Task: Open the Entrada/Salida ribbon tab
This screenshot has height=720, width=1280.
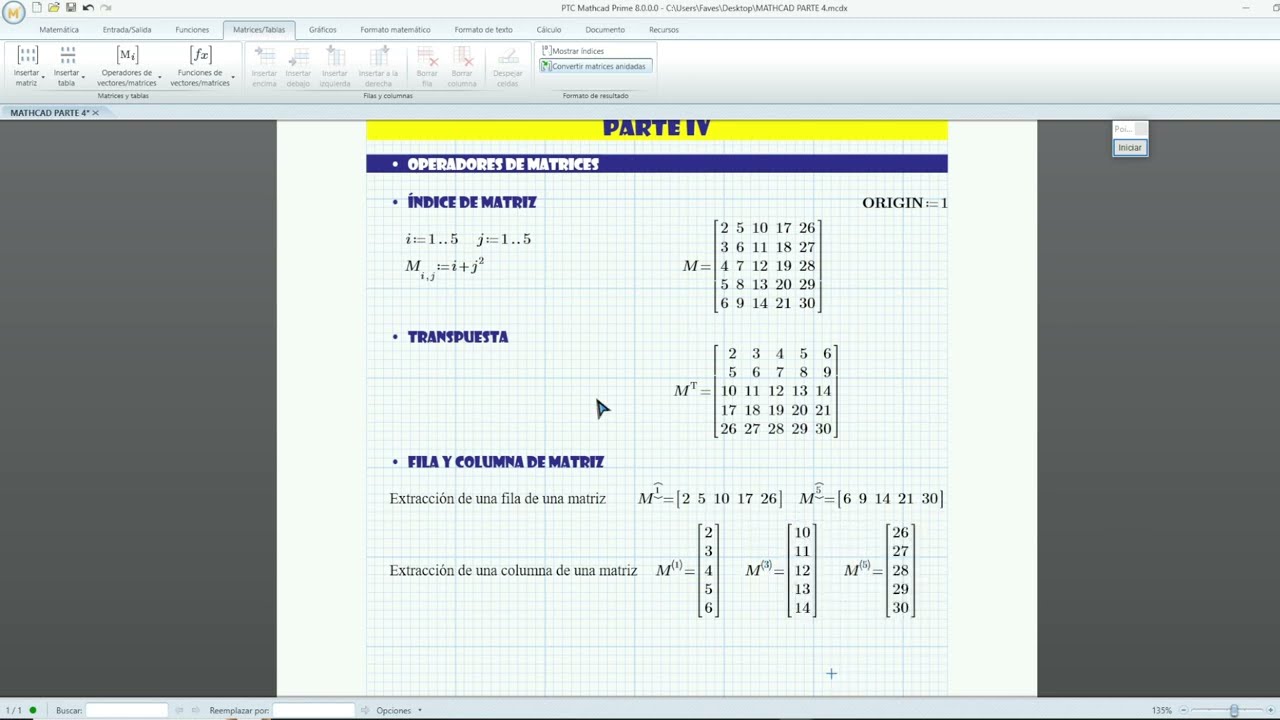Action: (127, 30)
